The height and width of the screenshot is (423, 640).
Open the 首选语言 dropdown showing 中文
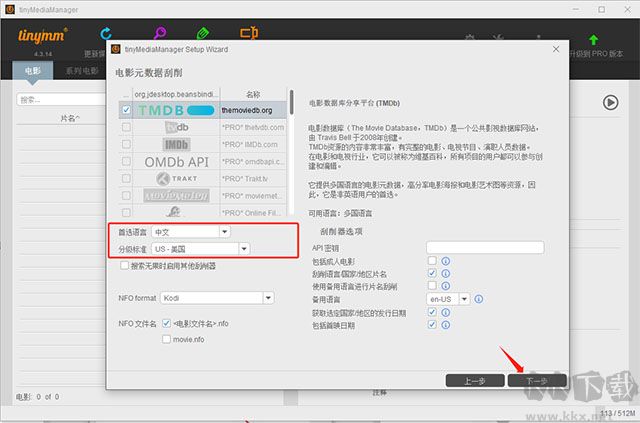point(191,232)
